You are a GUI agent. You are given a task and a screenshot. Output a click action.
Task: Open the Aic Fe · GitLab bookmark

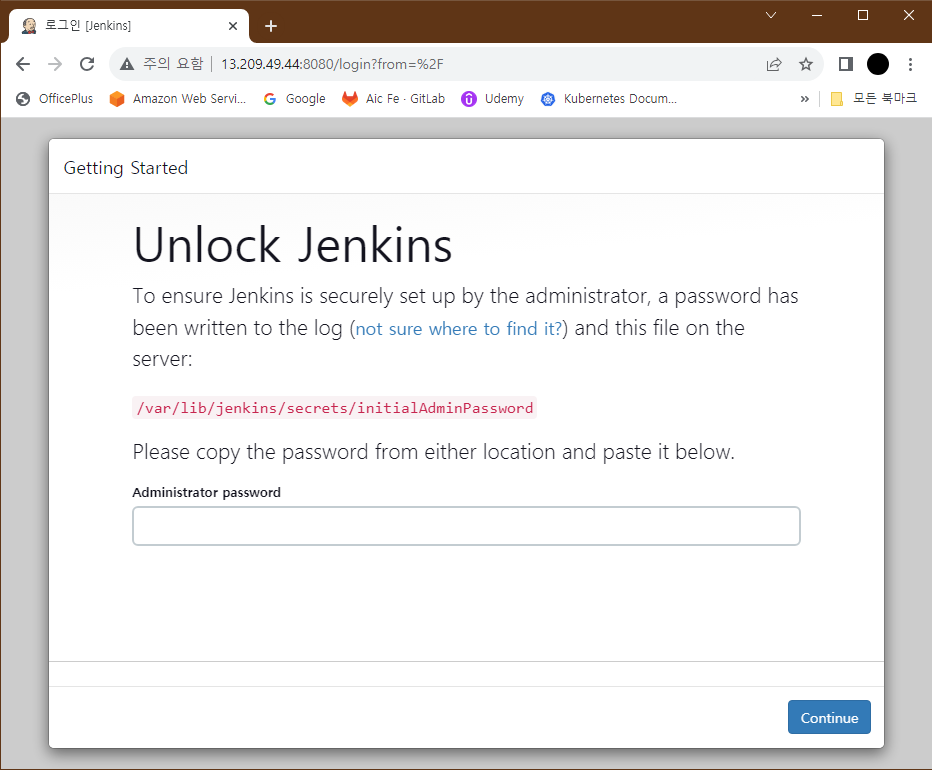(x=393, y=99)
